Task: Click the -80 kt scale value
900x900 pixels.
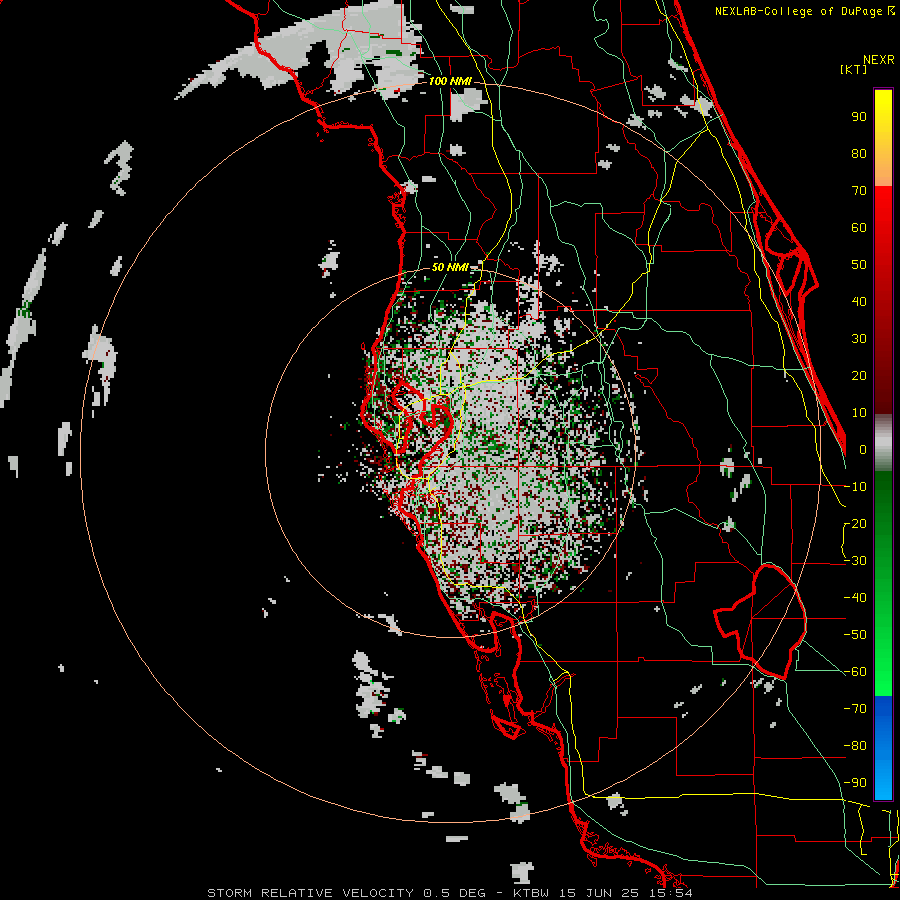Action: tap(855, 746)
